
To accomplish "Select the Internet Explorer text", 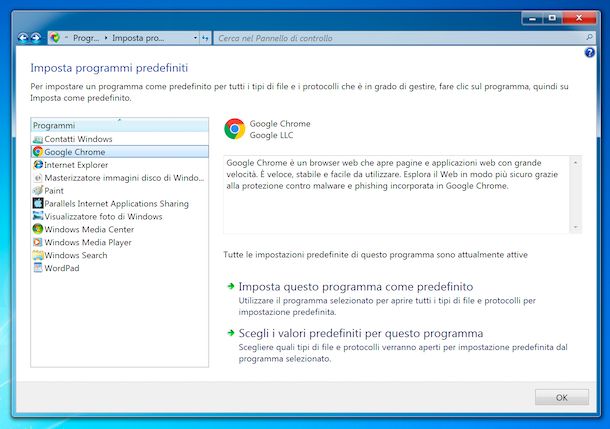I will (x=76, y=165).
